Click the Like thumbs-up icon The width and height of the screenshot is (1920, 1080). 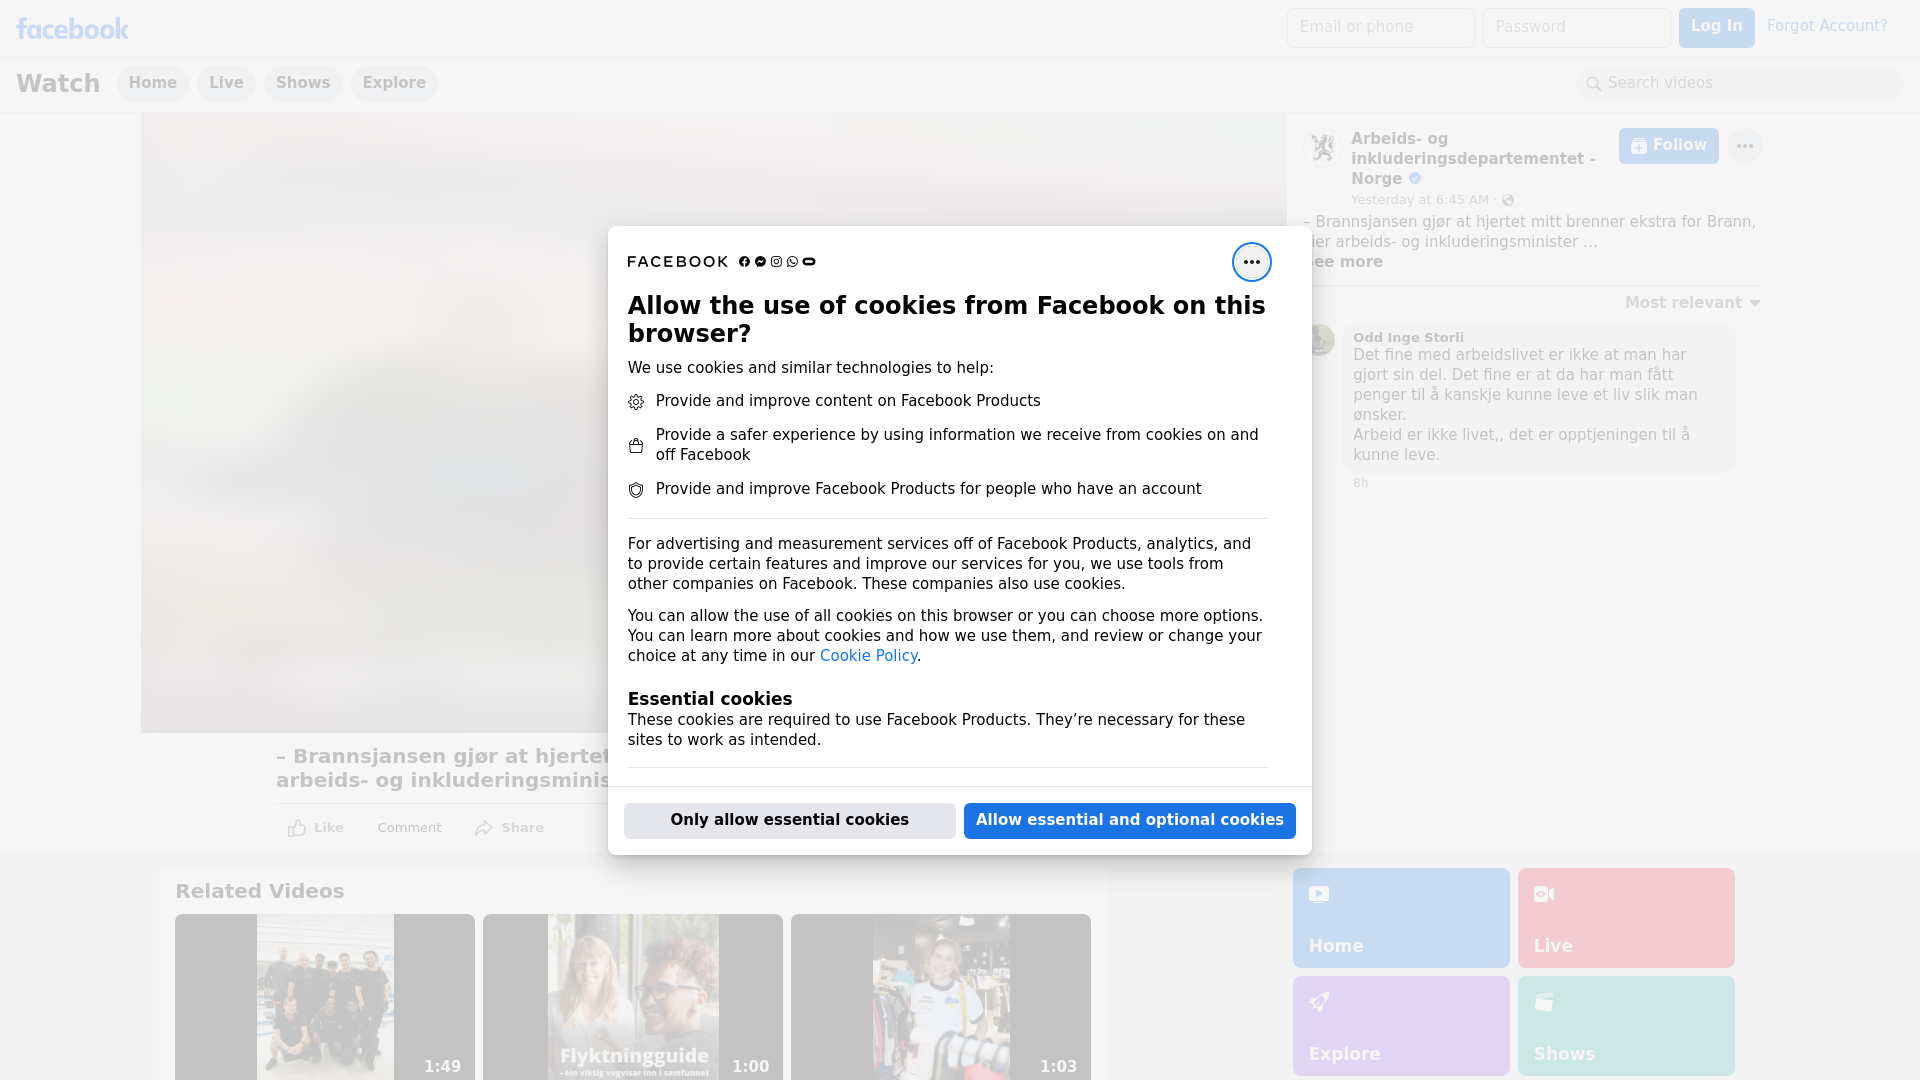(297, 828)
